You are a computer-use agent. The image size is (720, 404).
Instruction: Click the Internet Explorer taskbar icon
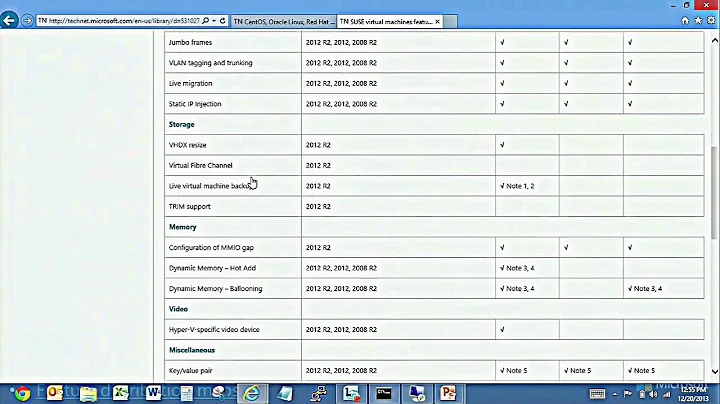252,393
